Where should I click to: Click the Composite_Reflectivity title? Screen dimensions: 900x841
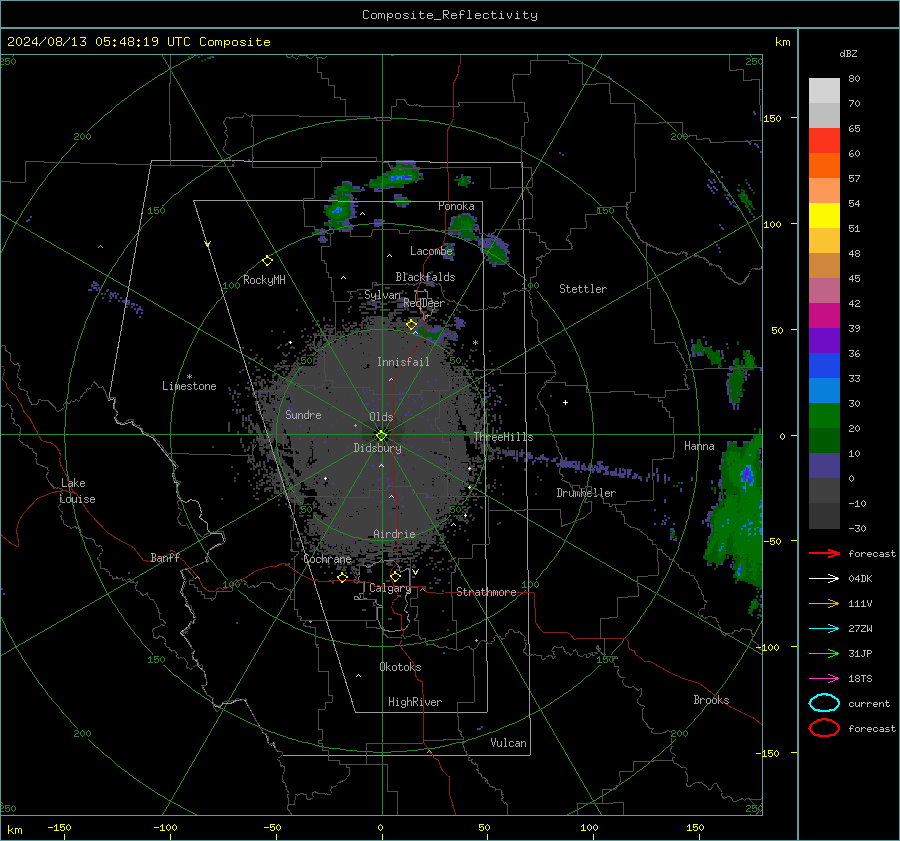(x=450, y=15)
